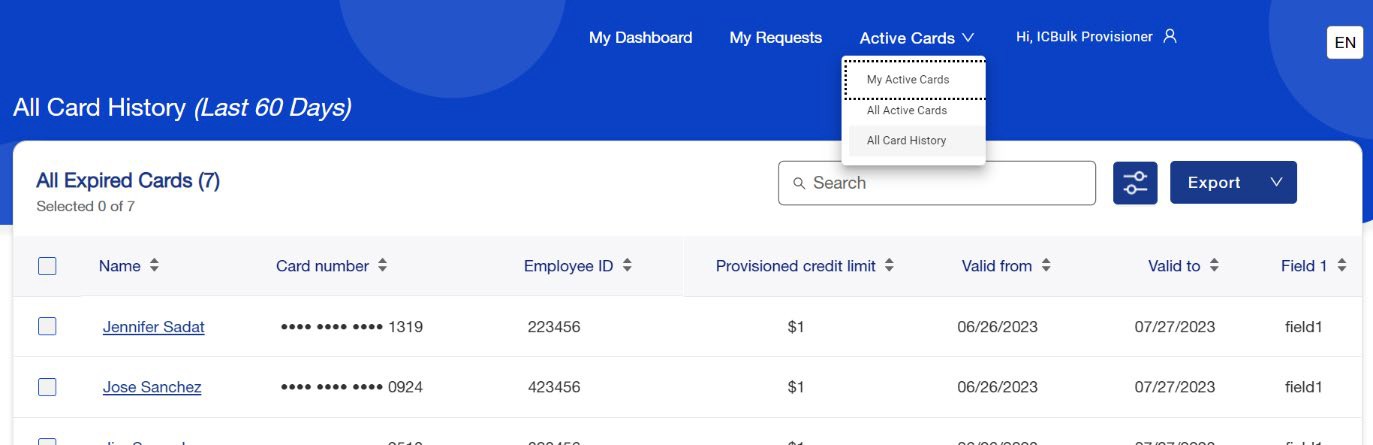Go to My Requests page
This screenshot has width=1373, height=445.
pos(775,38)
